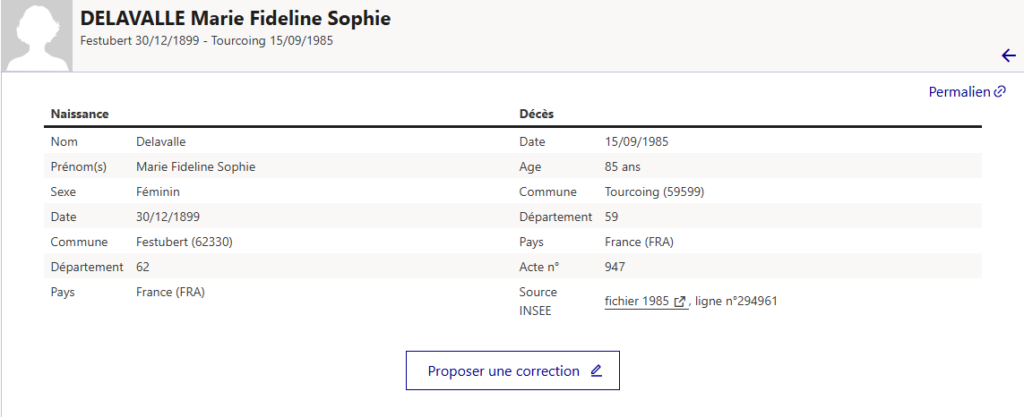Click the Décès section header

point(537,114)
